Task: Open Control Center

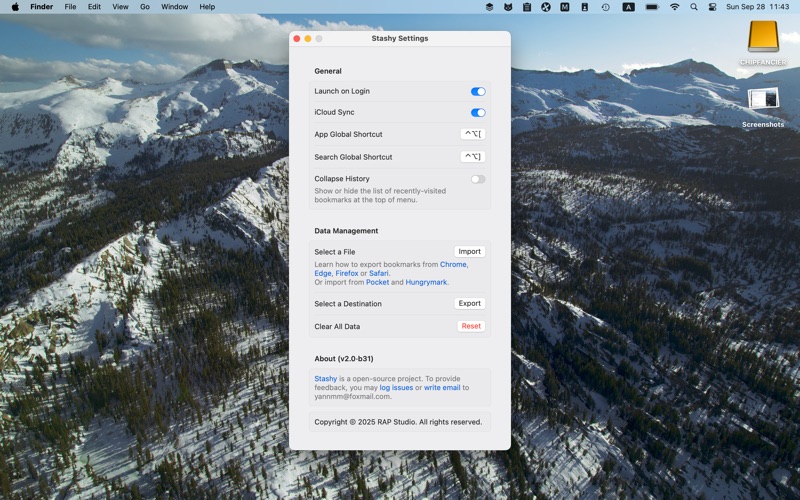Action: (x=713, y=7)
